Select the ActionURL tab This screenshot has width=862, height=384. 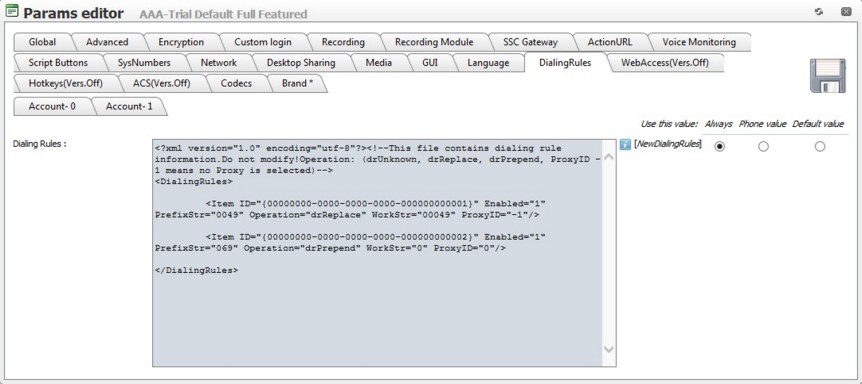point(610,42)
